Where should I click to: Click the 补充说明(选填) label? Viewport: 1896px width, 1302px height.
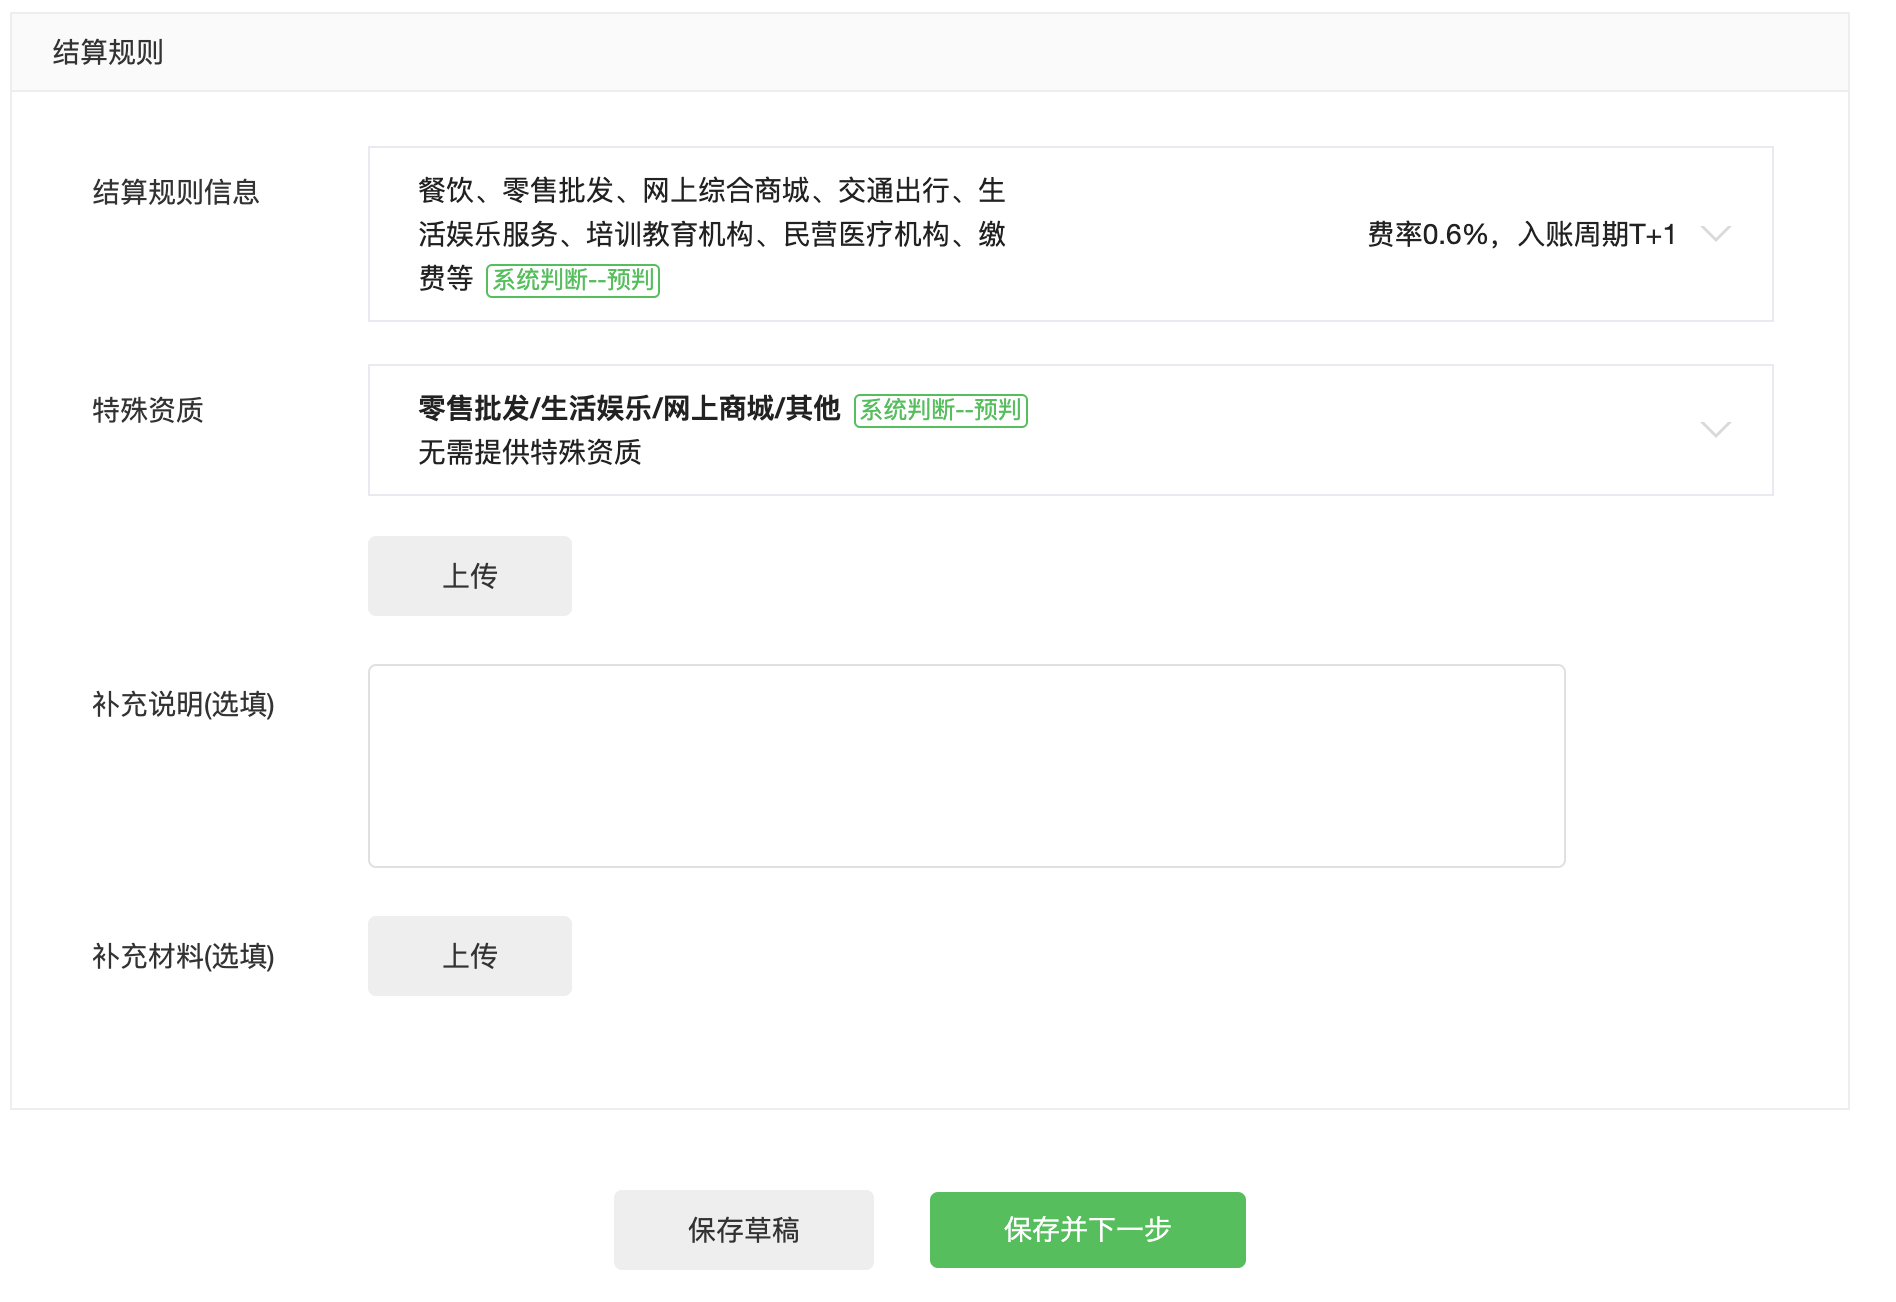tap(183, 704)
